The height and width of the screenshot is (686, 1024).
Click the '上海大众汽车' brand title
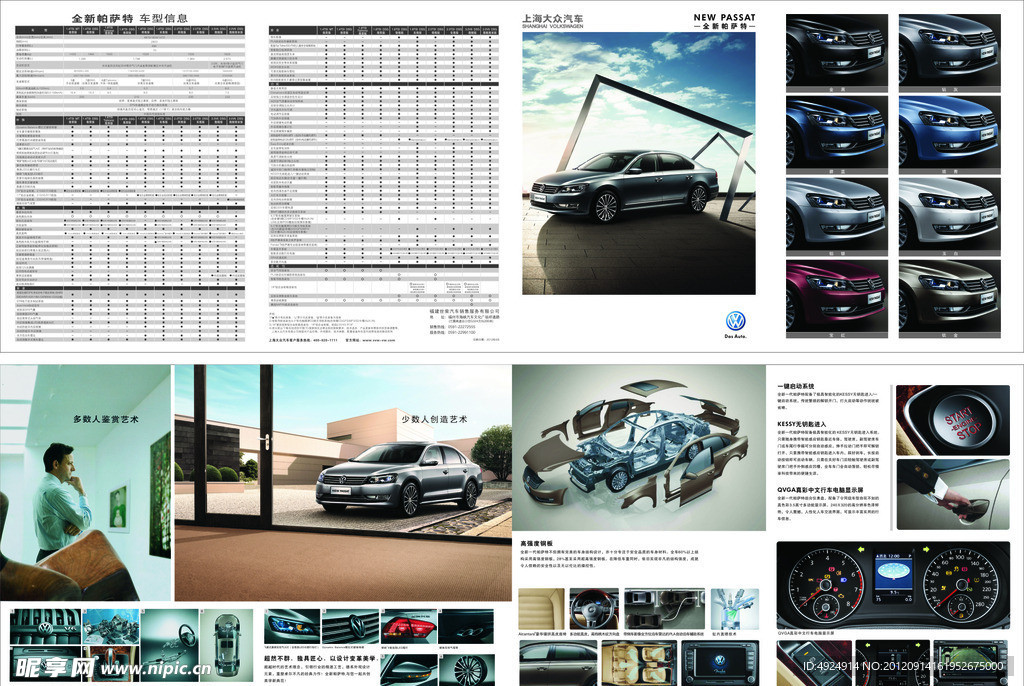click(552, 19)
